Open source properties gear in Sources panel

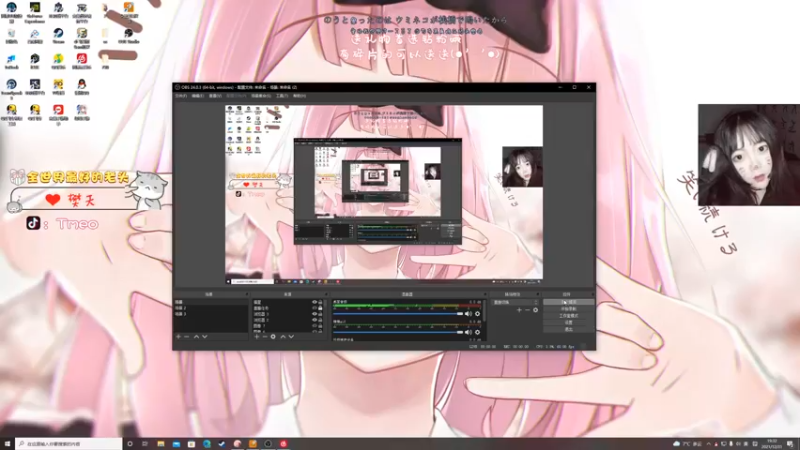click(x=273, y=337)
